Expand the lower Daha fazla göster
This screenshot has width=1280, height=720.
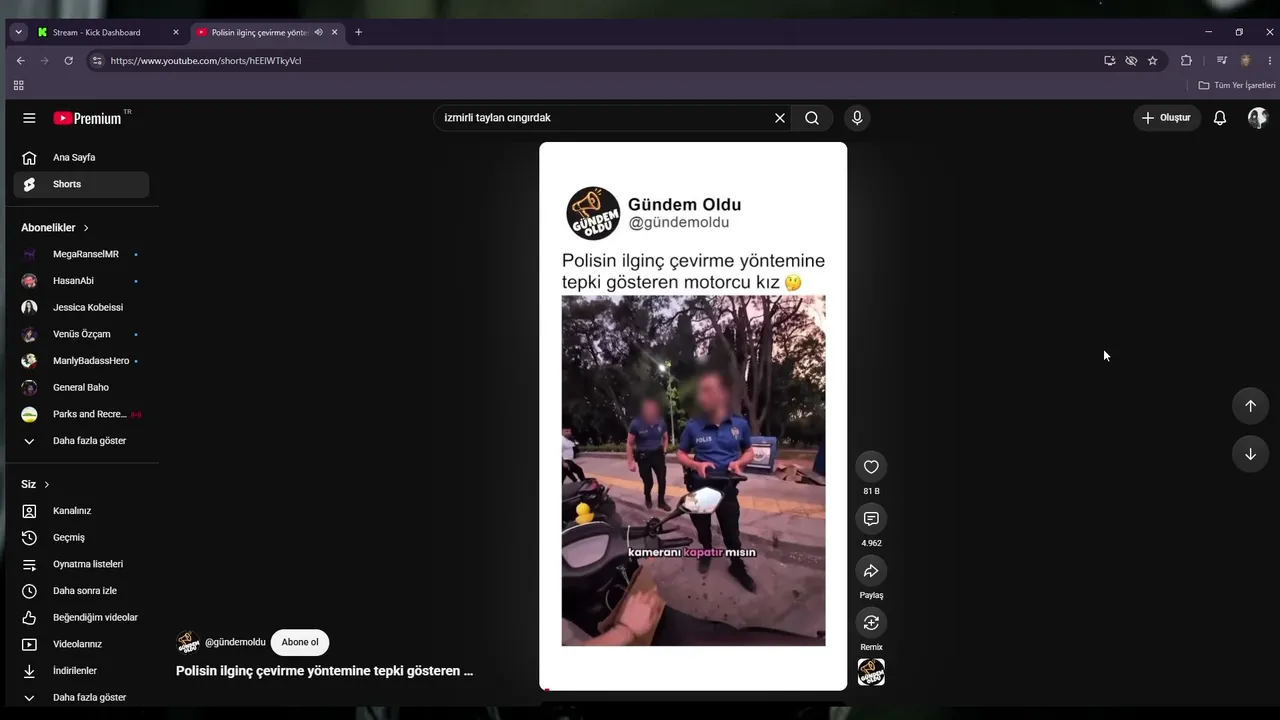(81, 697)
